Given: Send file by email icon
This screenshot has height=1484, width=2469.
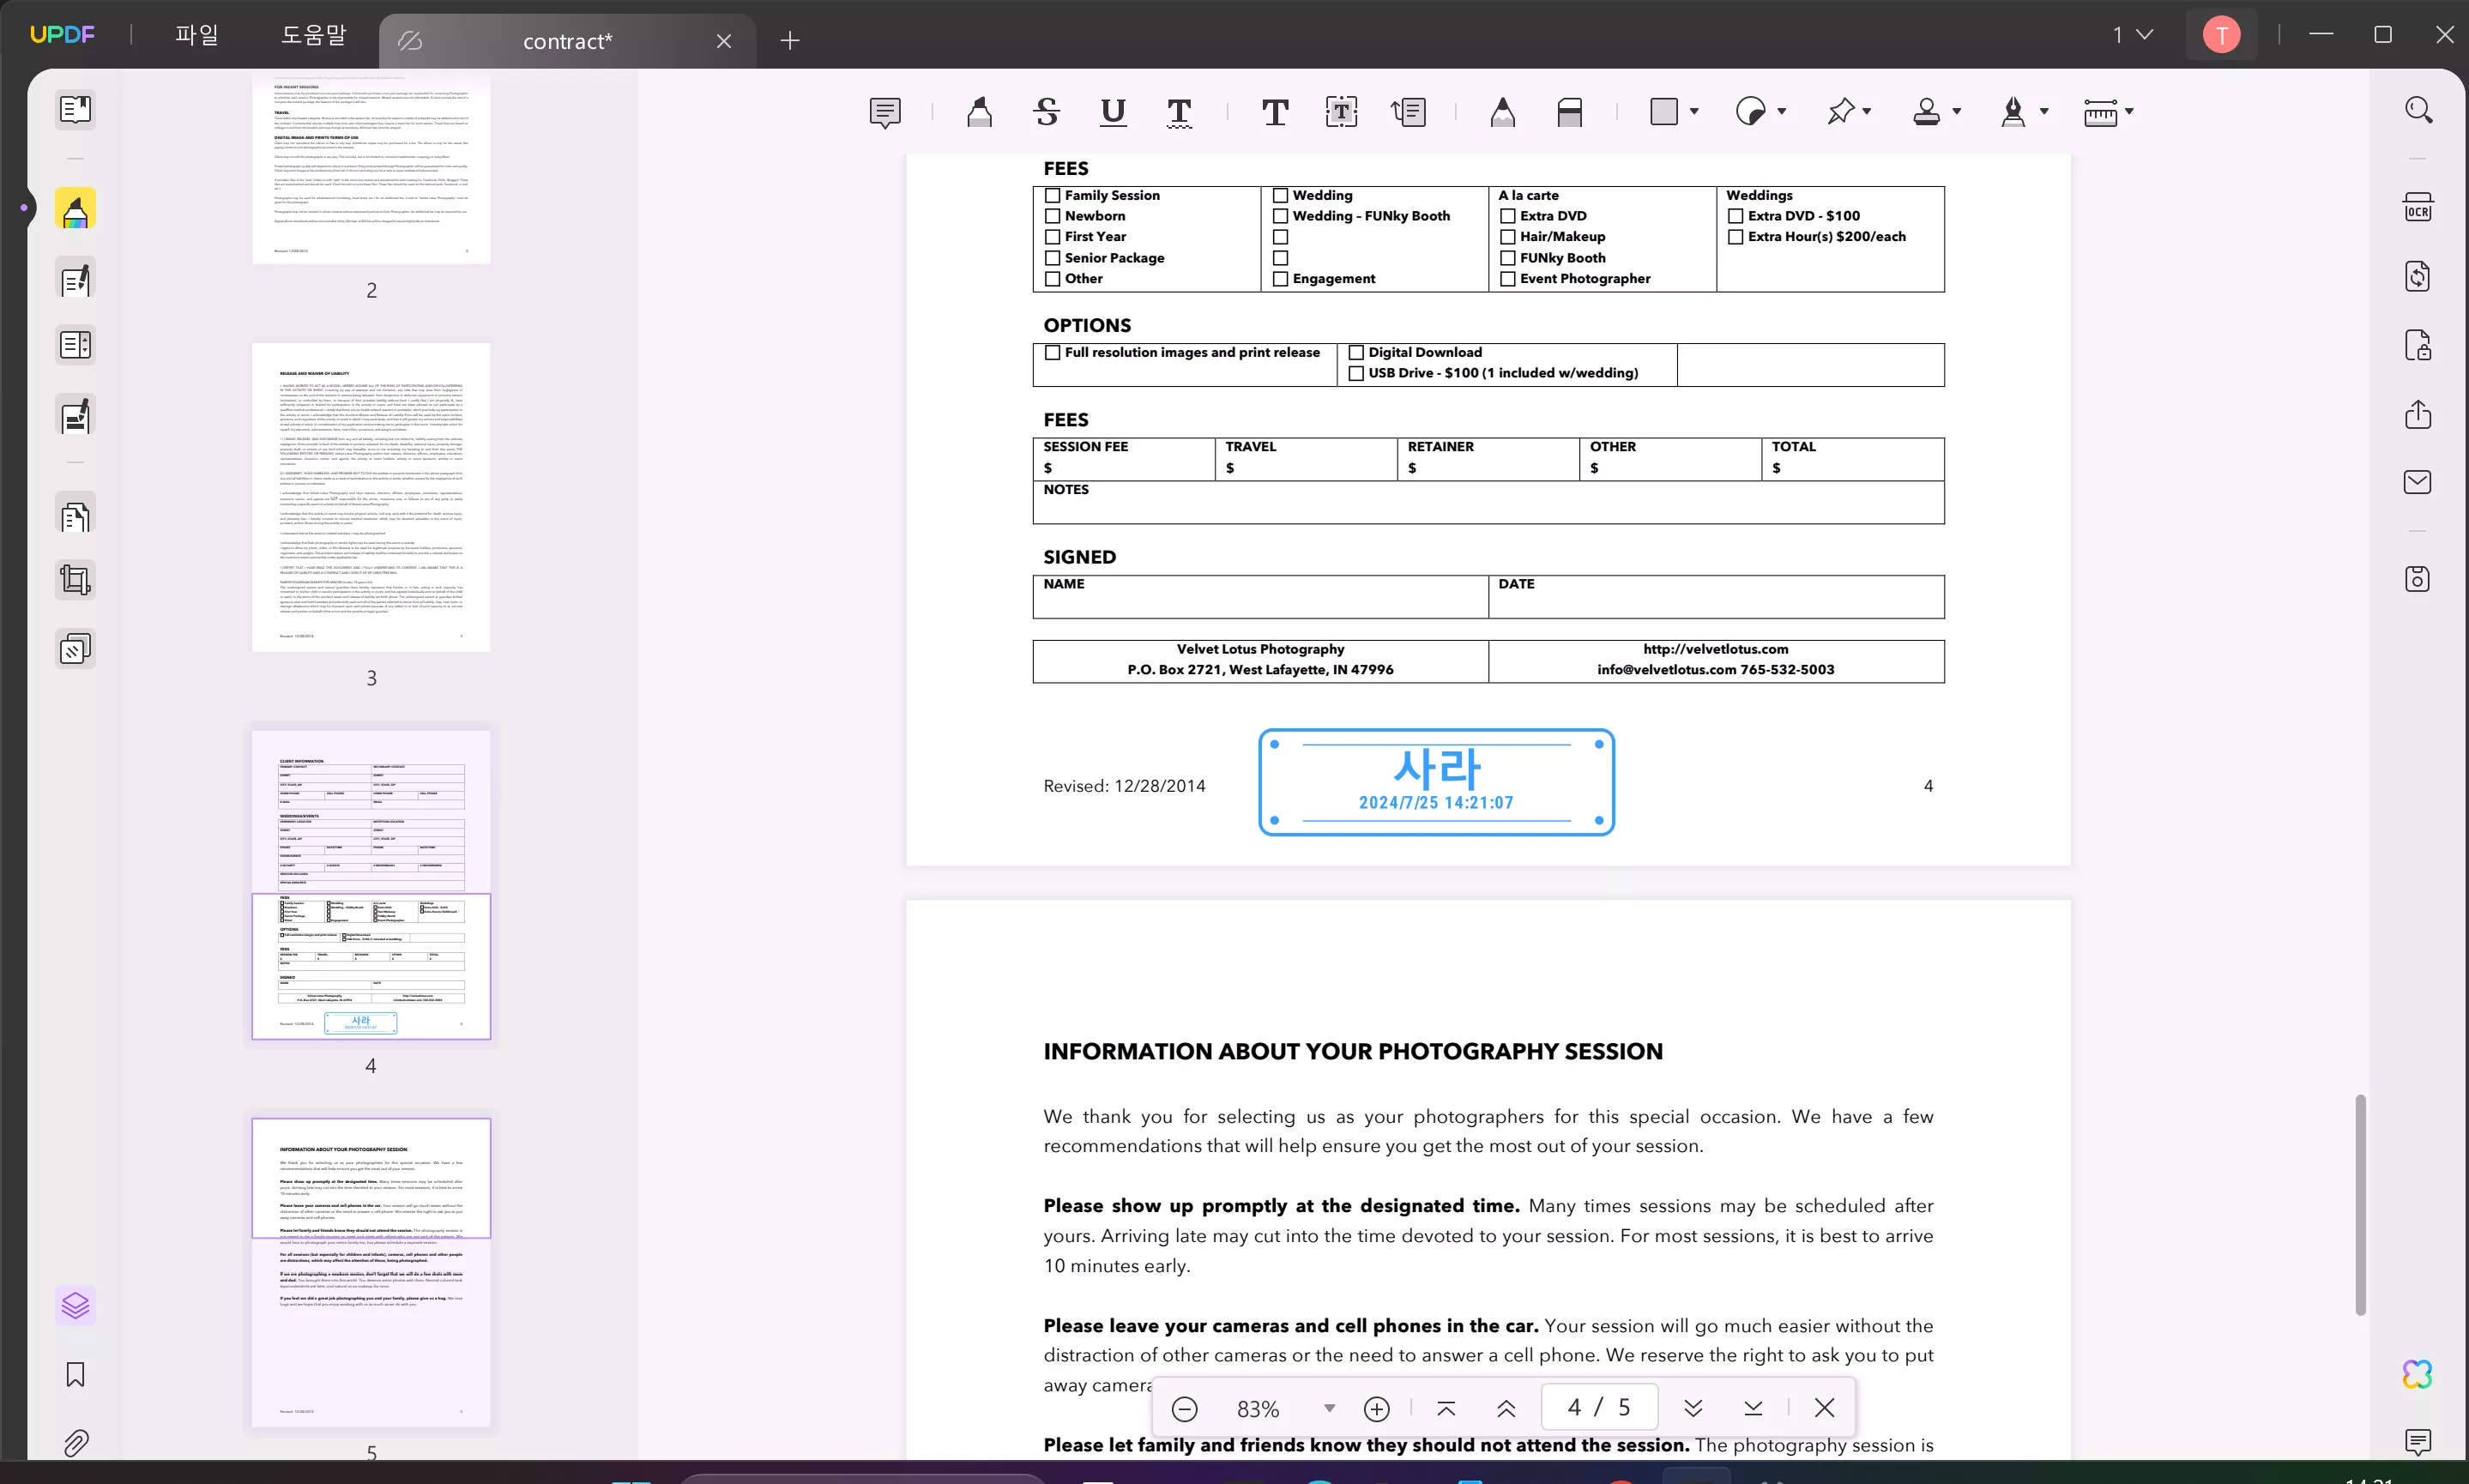Looking at the screenshot, I should click(2418, 482).
